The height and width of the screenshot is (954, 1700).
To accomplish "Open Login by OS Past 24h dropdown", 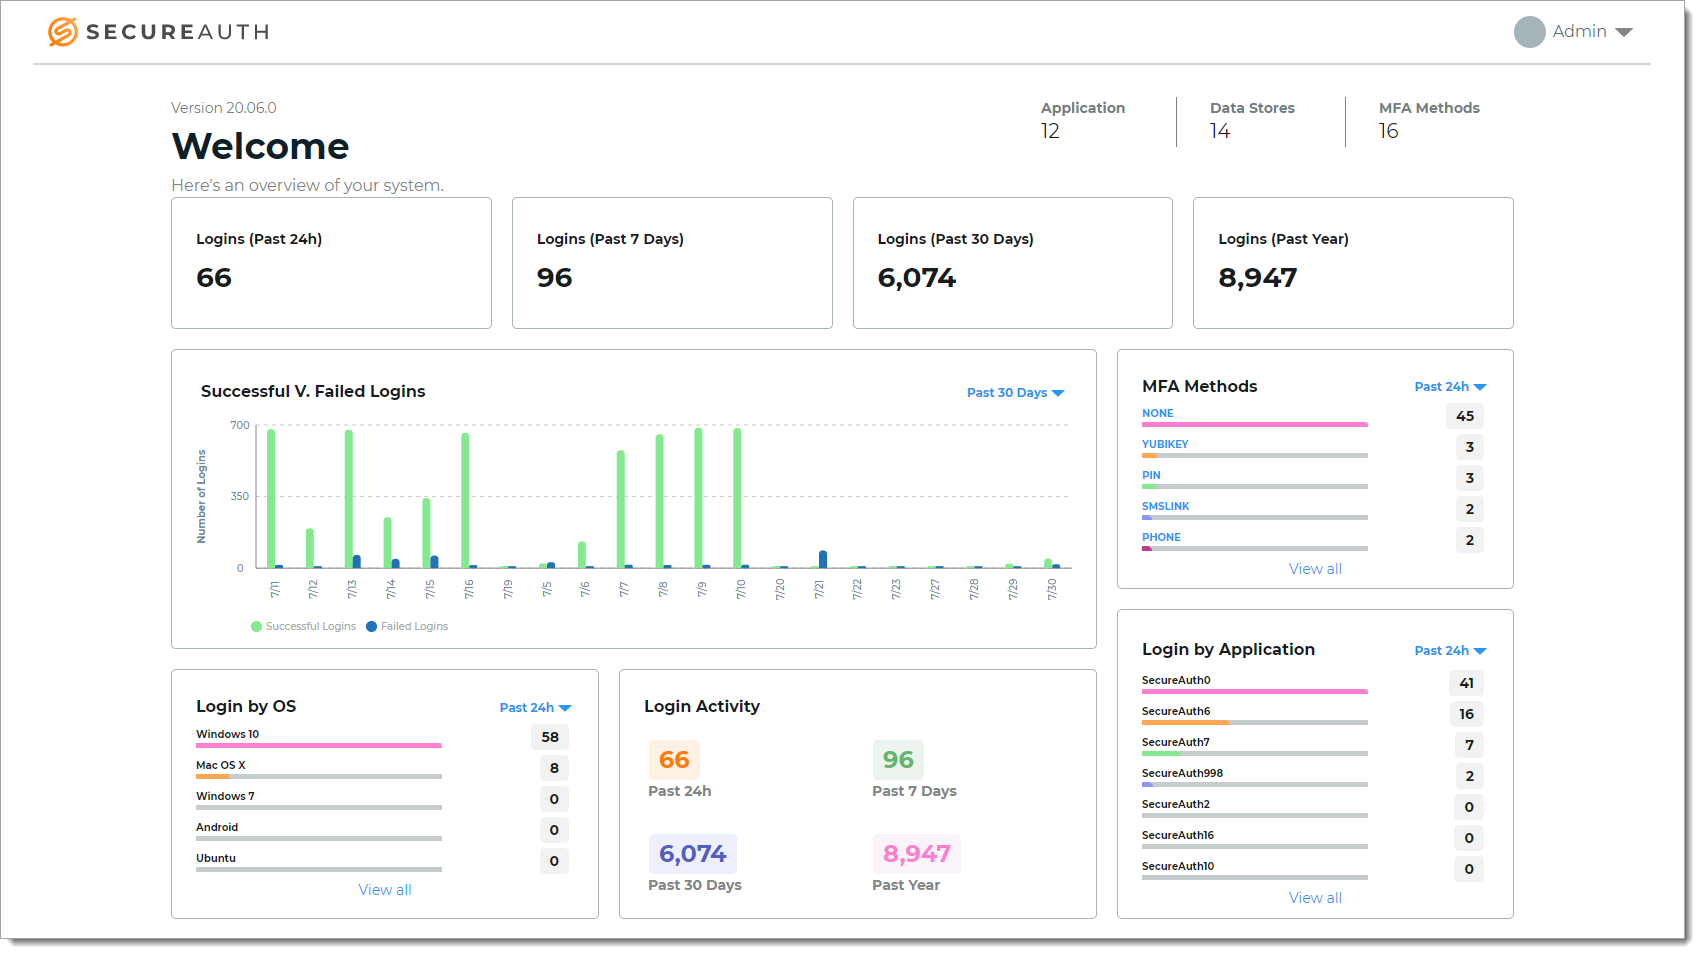I will click(535, 708).
